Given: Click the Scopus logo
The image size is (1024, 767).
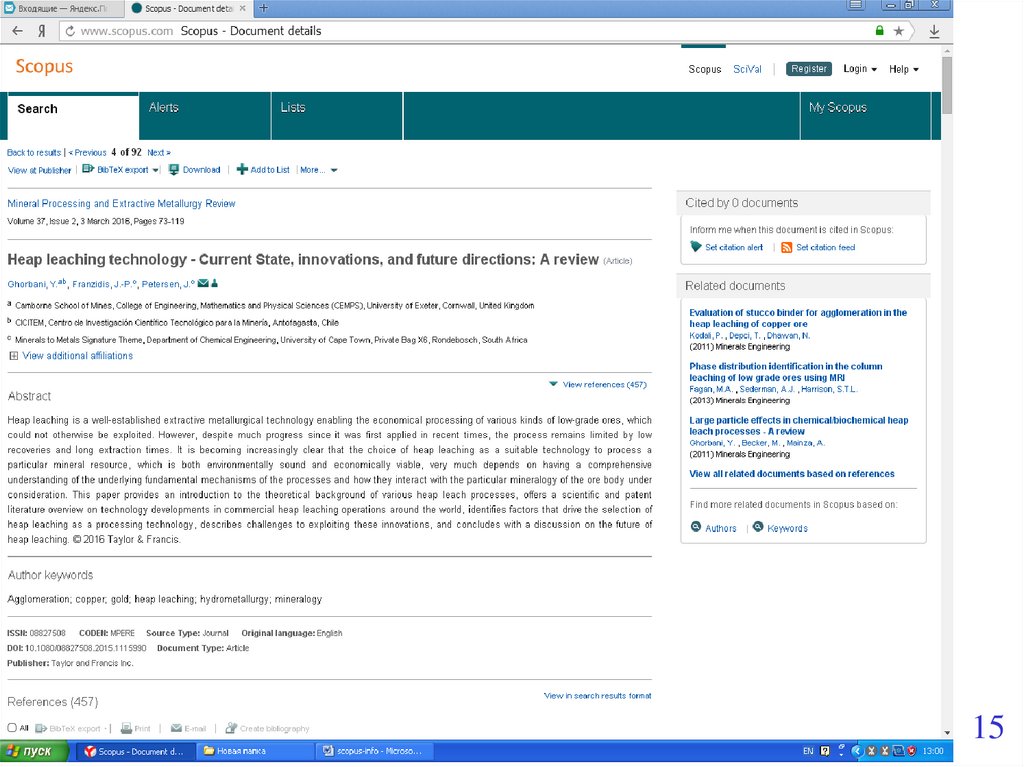Looking at the screenshot, I should point(44,67).
